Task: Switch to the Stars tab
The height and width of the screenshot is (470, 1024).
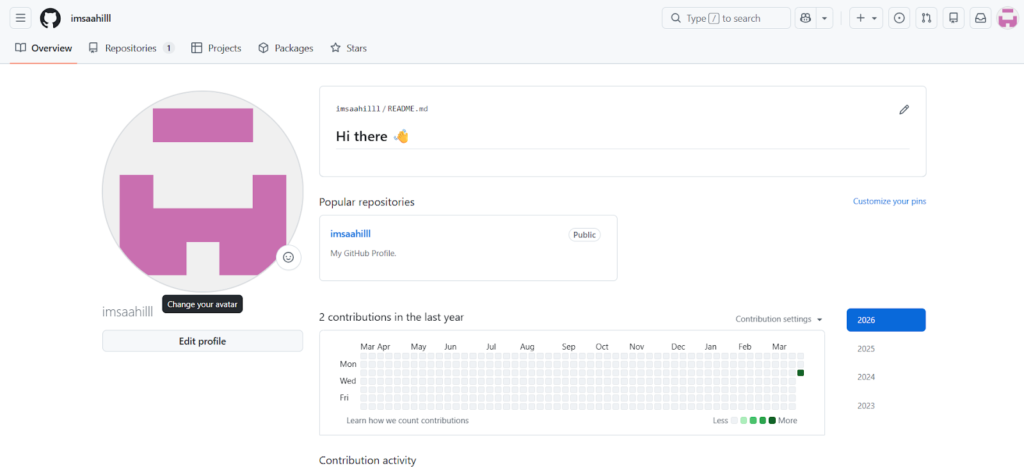Action: coord(349,48)
